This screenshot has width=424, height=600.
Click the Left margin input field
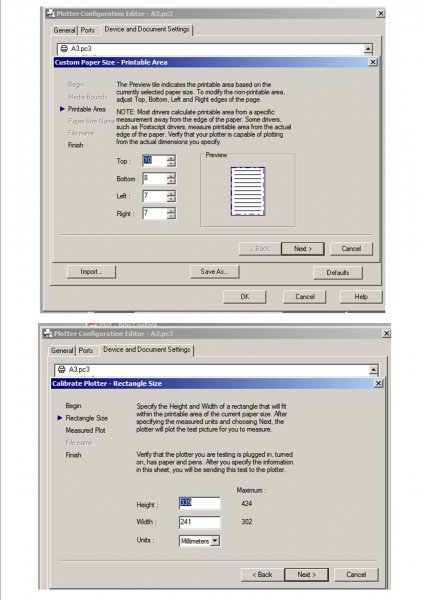[155, 196]
